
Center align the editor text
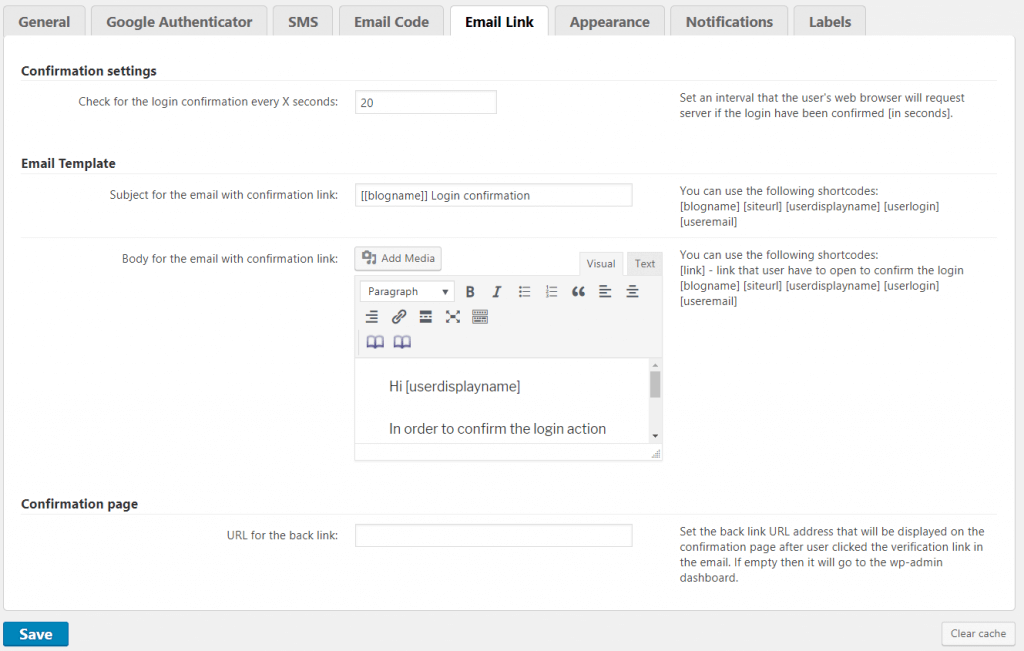click(632, 292)
